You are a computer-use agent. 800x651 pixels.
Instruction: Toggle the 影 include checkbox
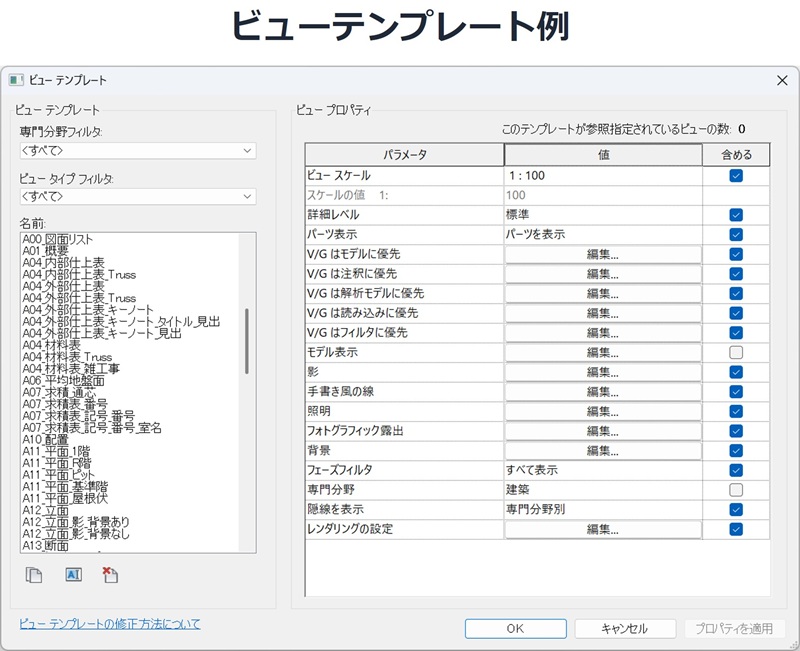(x=736, y=372)
